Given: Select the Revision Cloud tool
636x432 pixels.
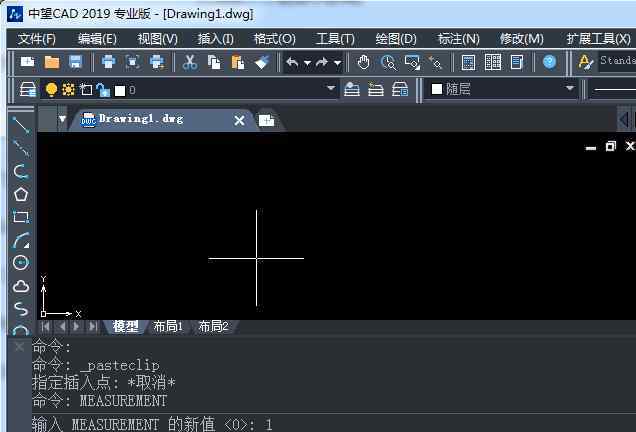Looking at the screenshot, I should coord(21,286).
